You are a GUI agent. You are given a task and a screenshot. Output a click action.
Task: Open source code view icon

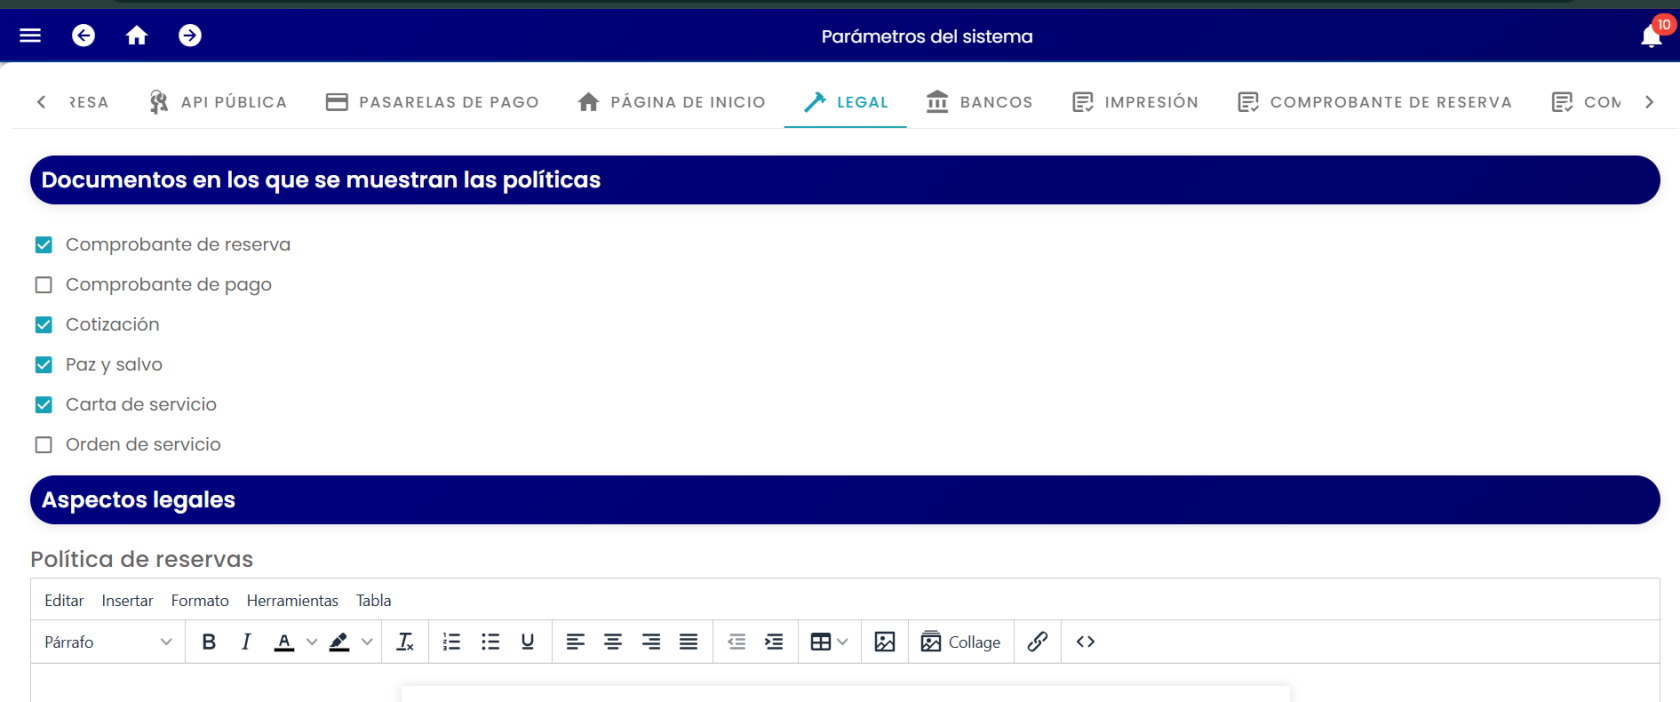(1086, 642)
